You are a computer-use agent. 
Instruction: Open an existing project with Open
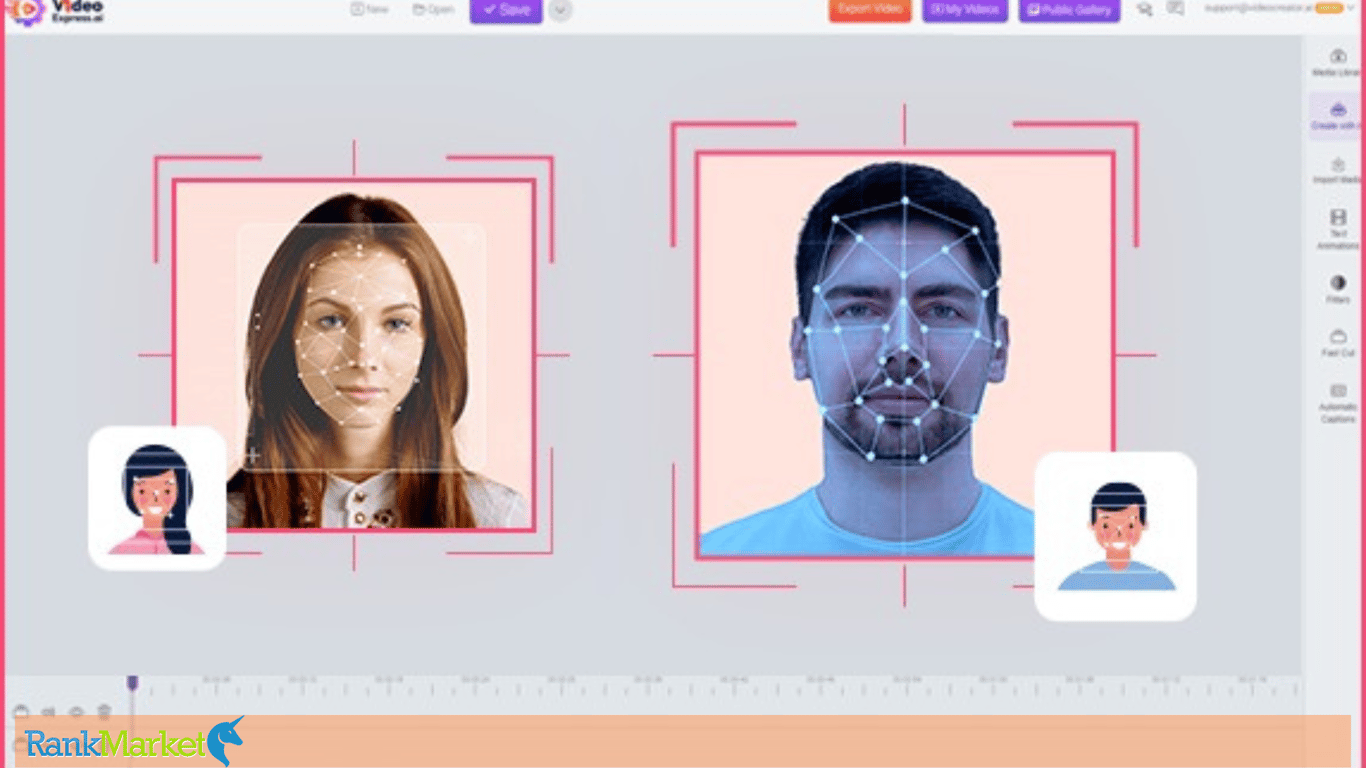(x=433, y=9)
